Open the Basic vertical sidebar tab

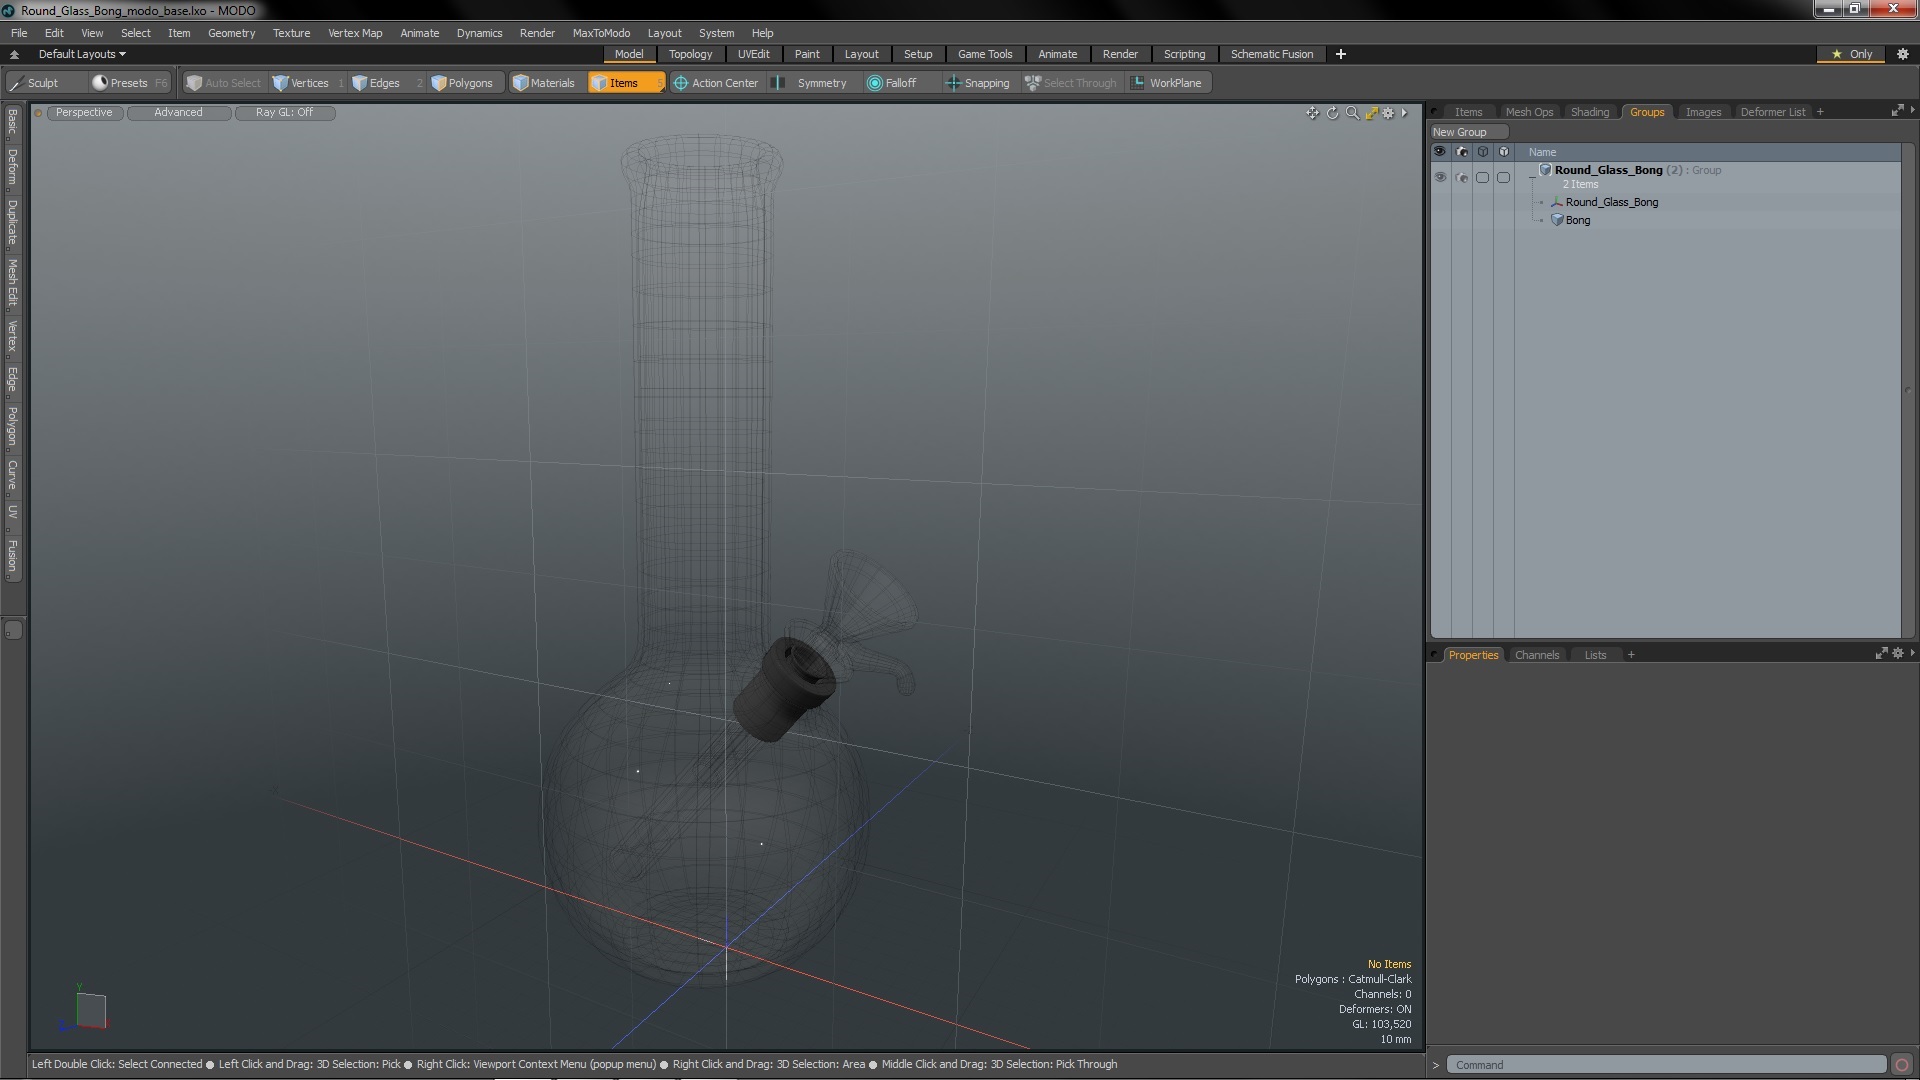click(12, 122)
